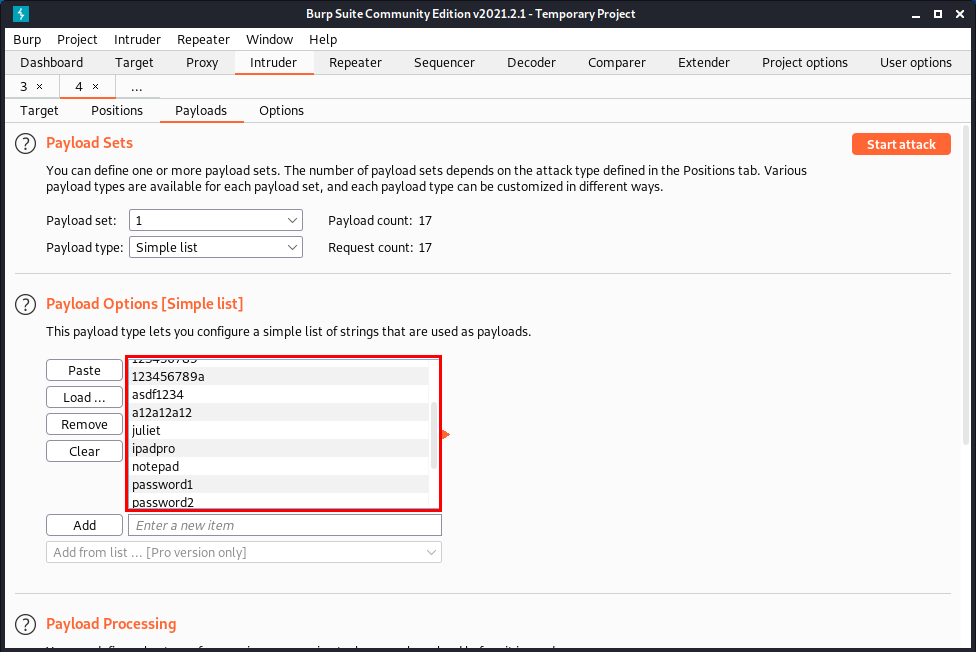Switch to the Proxy tab

coord(202,62)
